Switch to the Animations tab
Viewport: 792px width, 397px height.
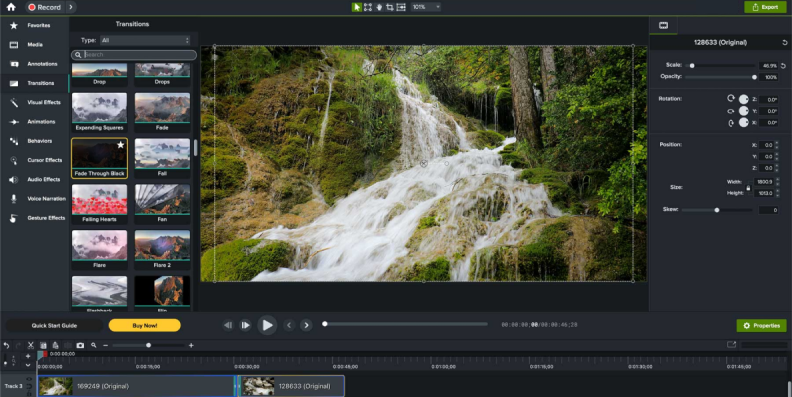point(34,122)
